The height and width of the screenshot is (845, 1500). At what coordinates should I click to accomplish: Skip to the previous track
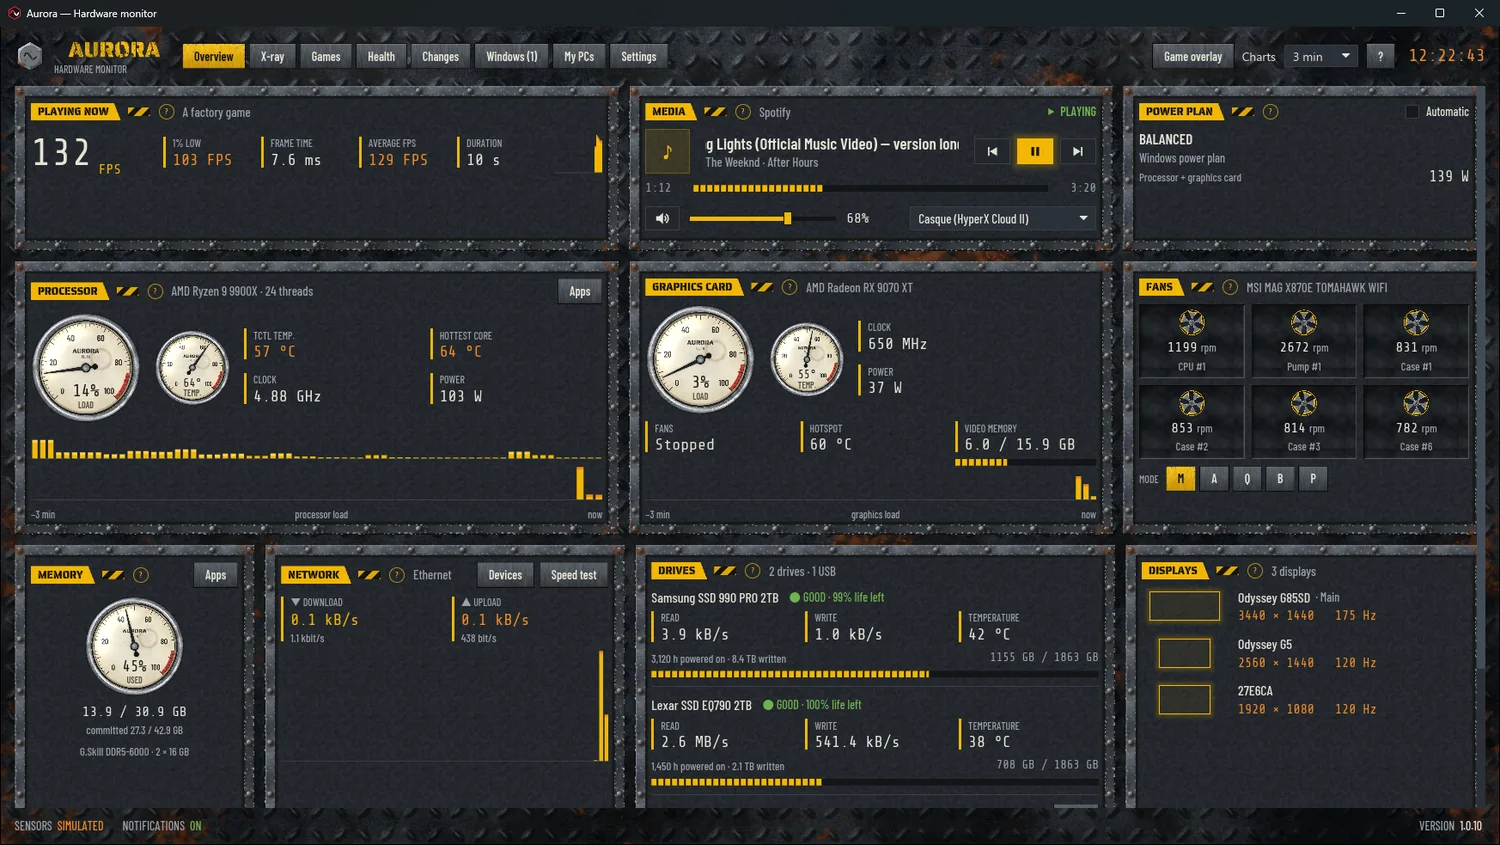click(x=992, y=151)
